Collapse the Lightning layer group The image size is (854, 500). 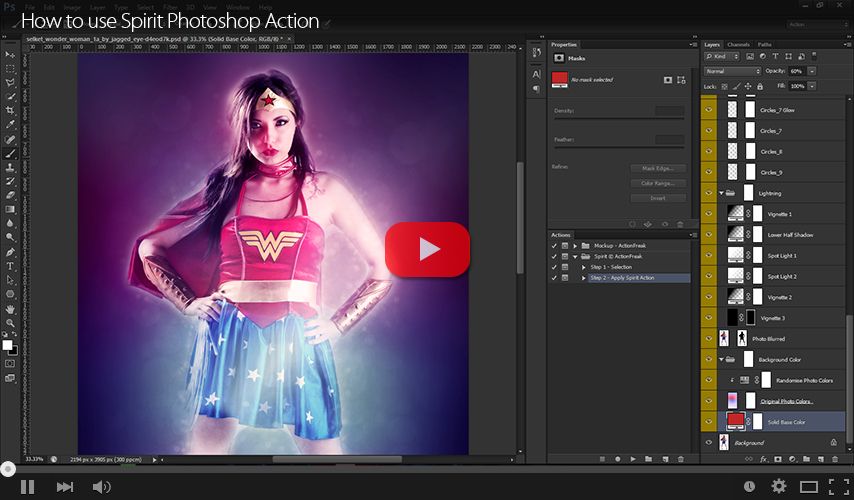pos(722,193)
